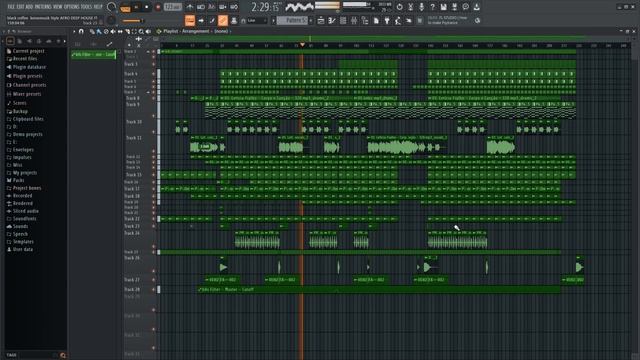Click the orange playhead marker on timeline
Screen dimensions: 640x360
pos(302,44)
